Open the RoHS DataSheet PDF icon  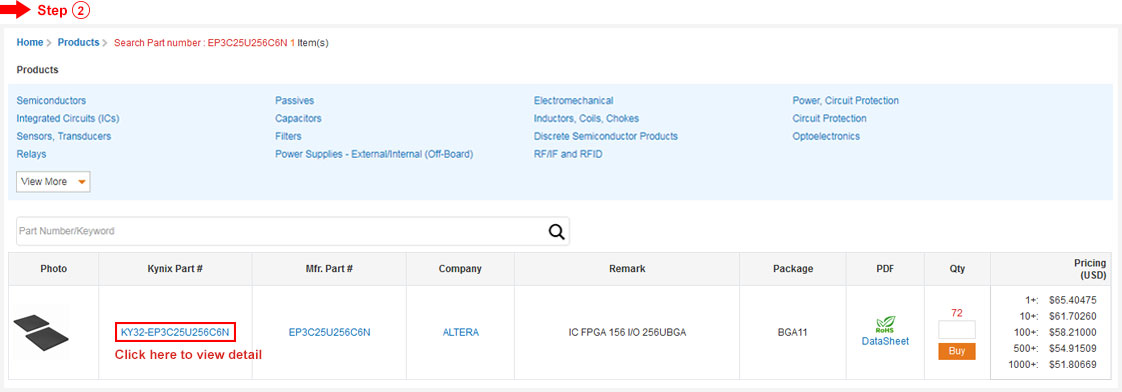pyautogui.click(x=885, y=333)
